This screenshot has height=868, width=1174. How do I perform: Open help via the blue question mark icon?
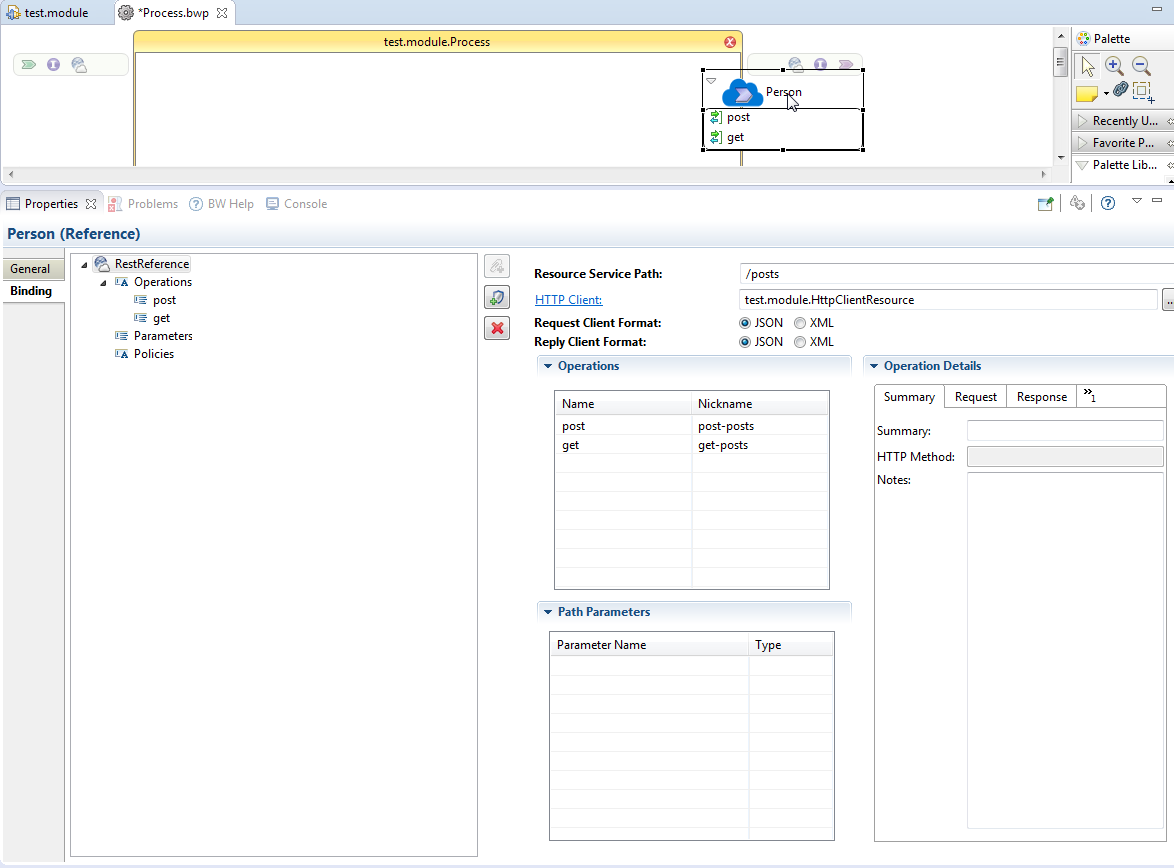click(x=1108, y=204)
